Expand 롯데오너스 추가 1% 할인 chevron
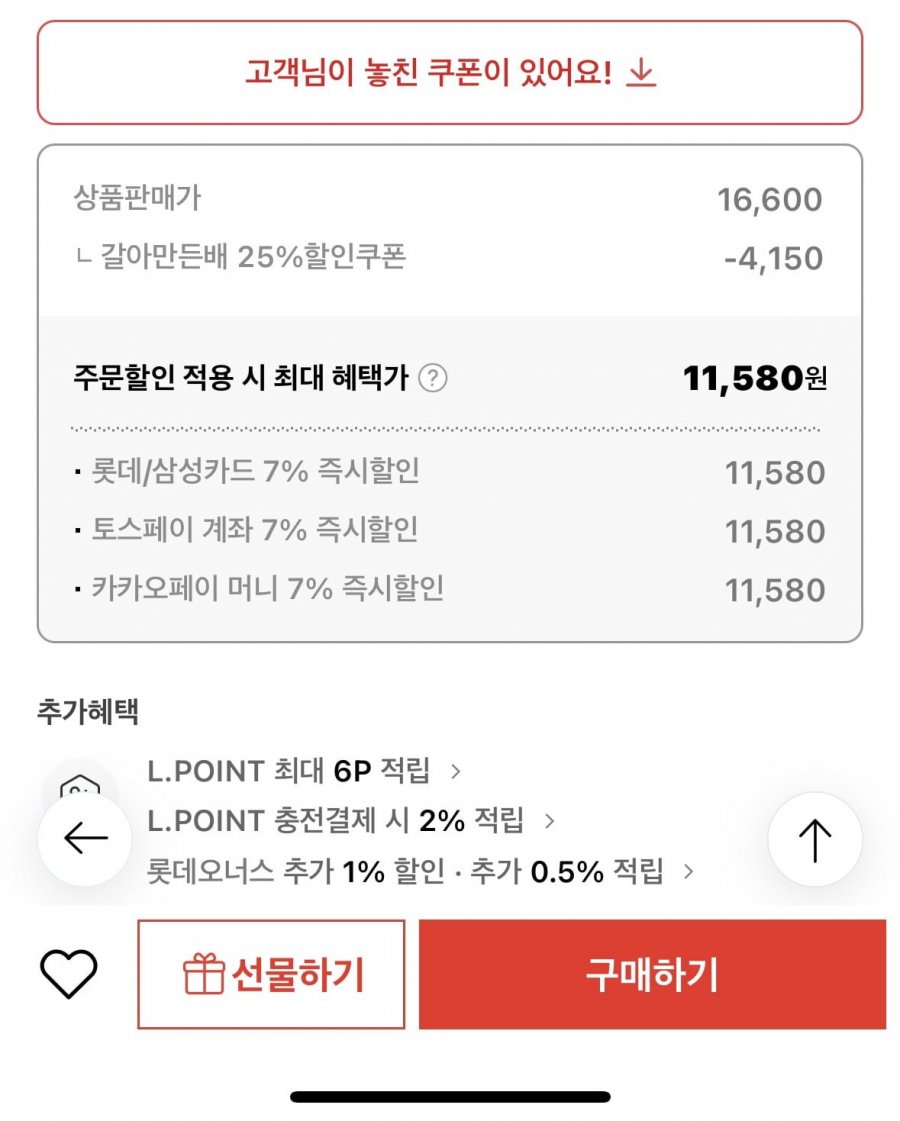The height and width of the screenshot is (1121, 900). tap(688, 871)
